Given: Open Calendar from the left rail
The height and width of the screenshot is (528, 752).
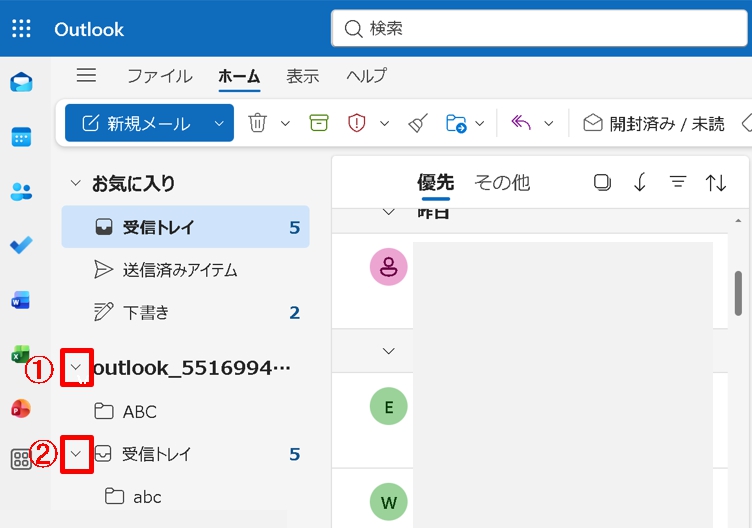Looking at the screenshot, I should (21, 137).
